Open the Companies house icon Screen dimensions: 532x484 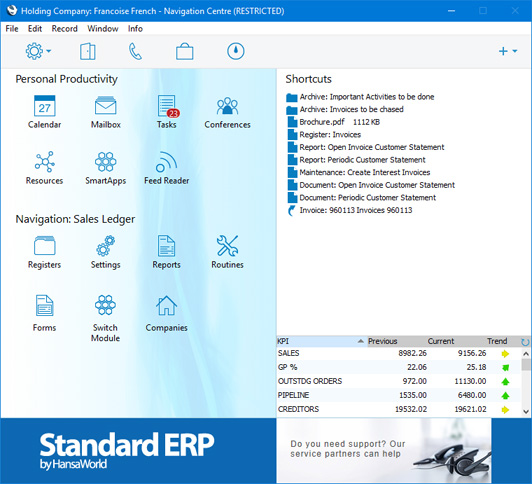166,305
